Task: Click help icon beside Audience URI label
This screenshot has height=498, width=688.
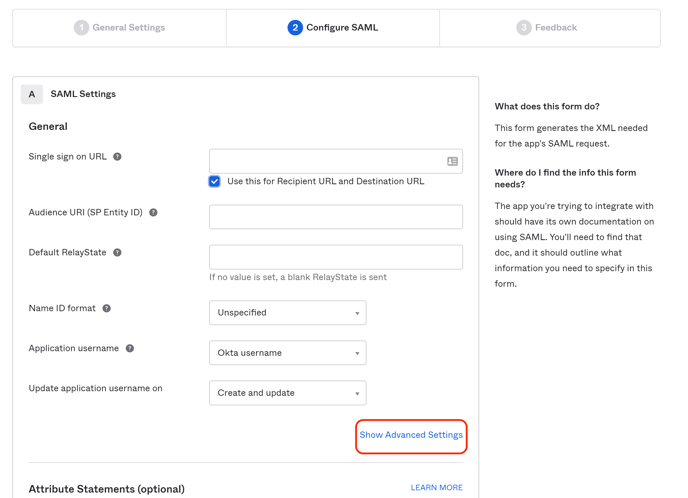Action: coord(153,213)
